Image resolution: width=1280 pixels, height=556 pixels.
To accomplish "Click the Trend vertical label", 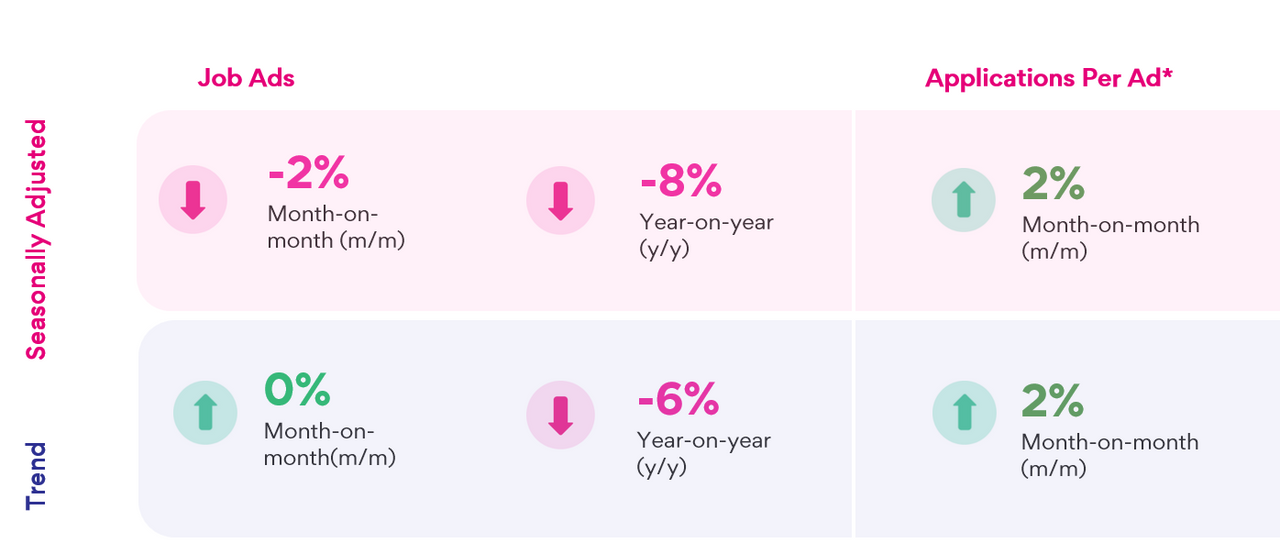I will pyautogui.click(x=36, y=475).
